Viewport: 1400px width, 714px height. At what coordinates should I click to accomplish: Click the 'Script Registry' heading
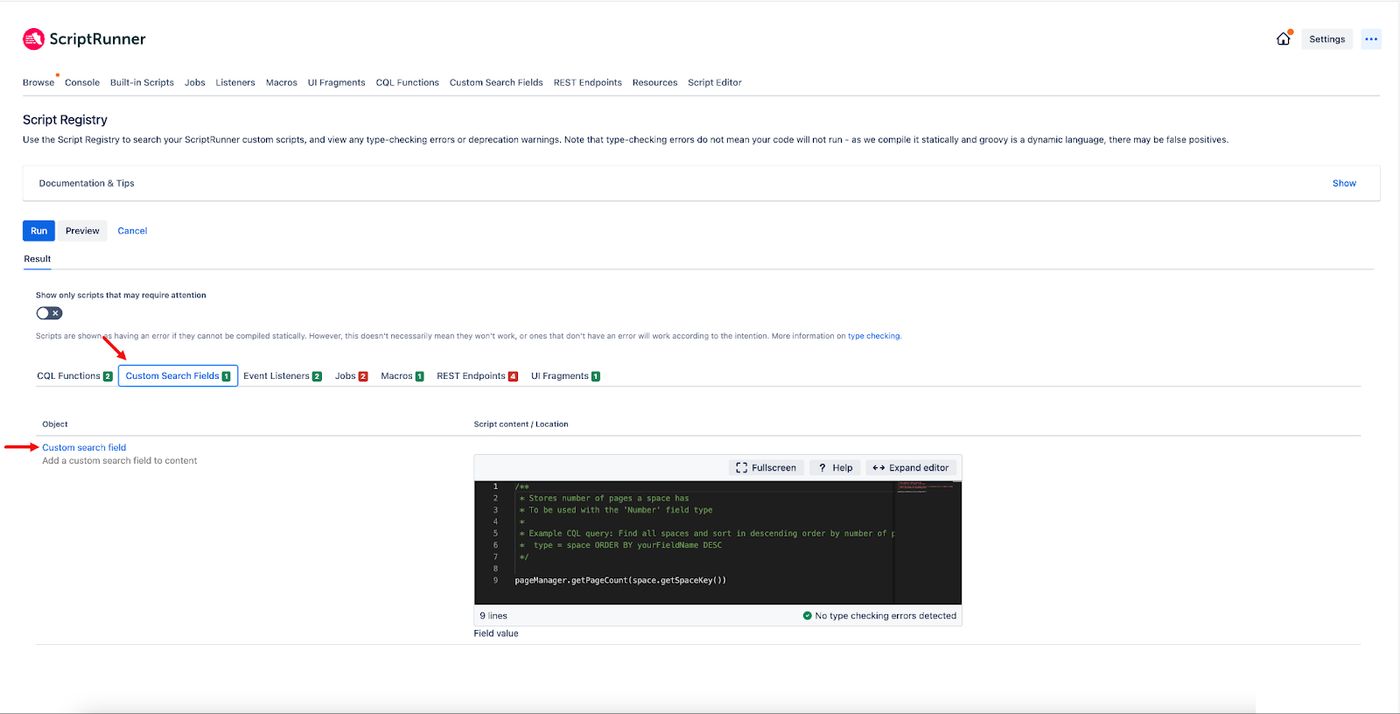[x=65, y=120]
